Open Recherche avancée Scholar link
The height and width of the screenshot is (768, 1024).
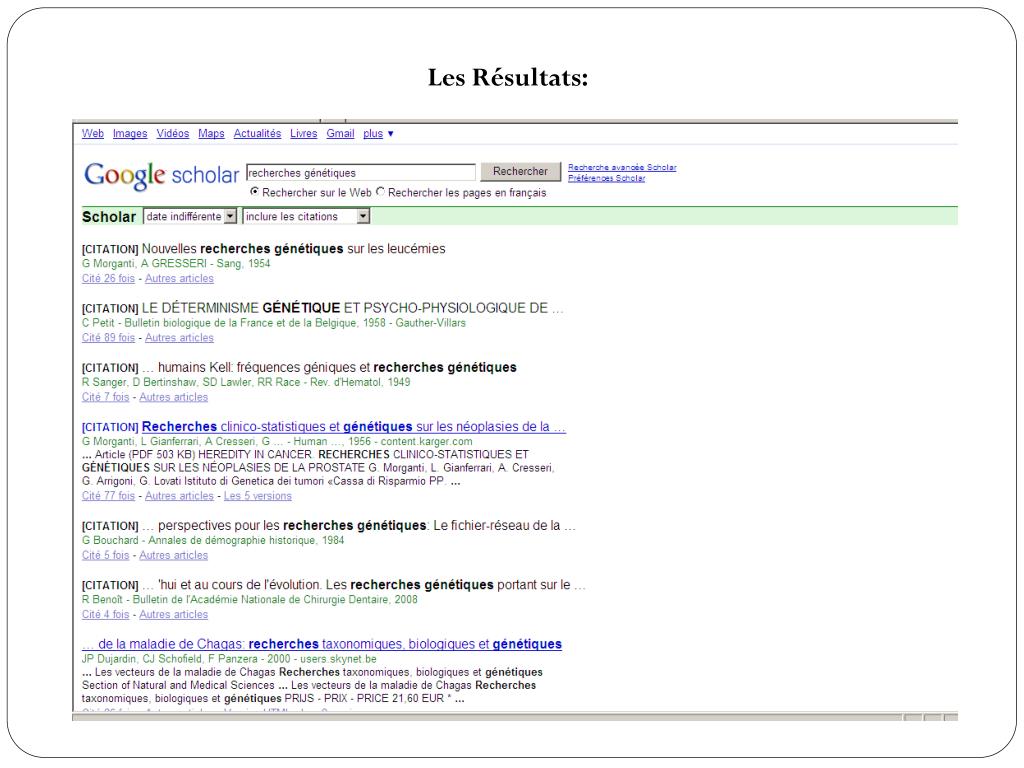[622, 167]
